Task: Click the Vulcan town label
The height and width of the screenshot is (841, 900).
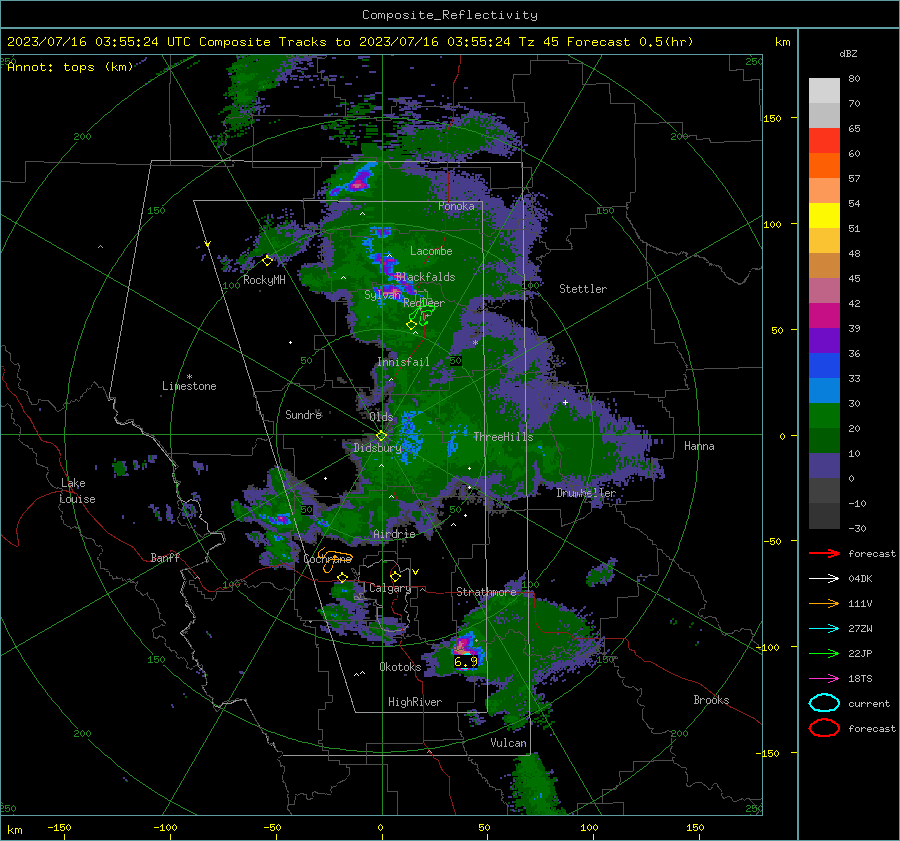Action: (508, 743)
